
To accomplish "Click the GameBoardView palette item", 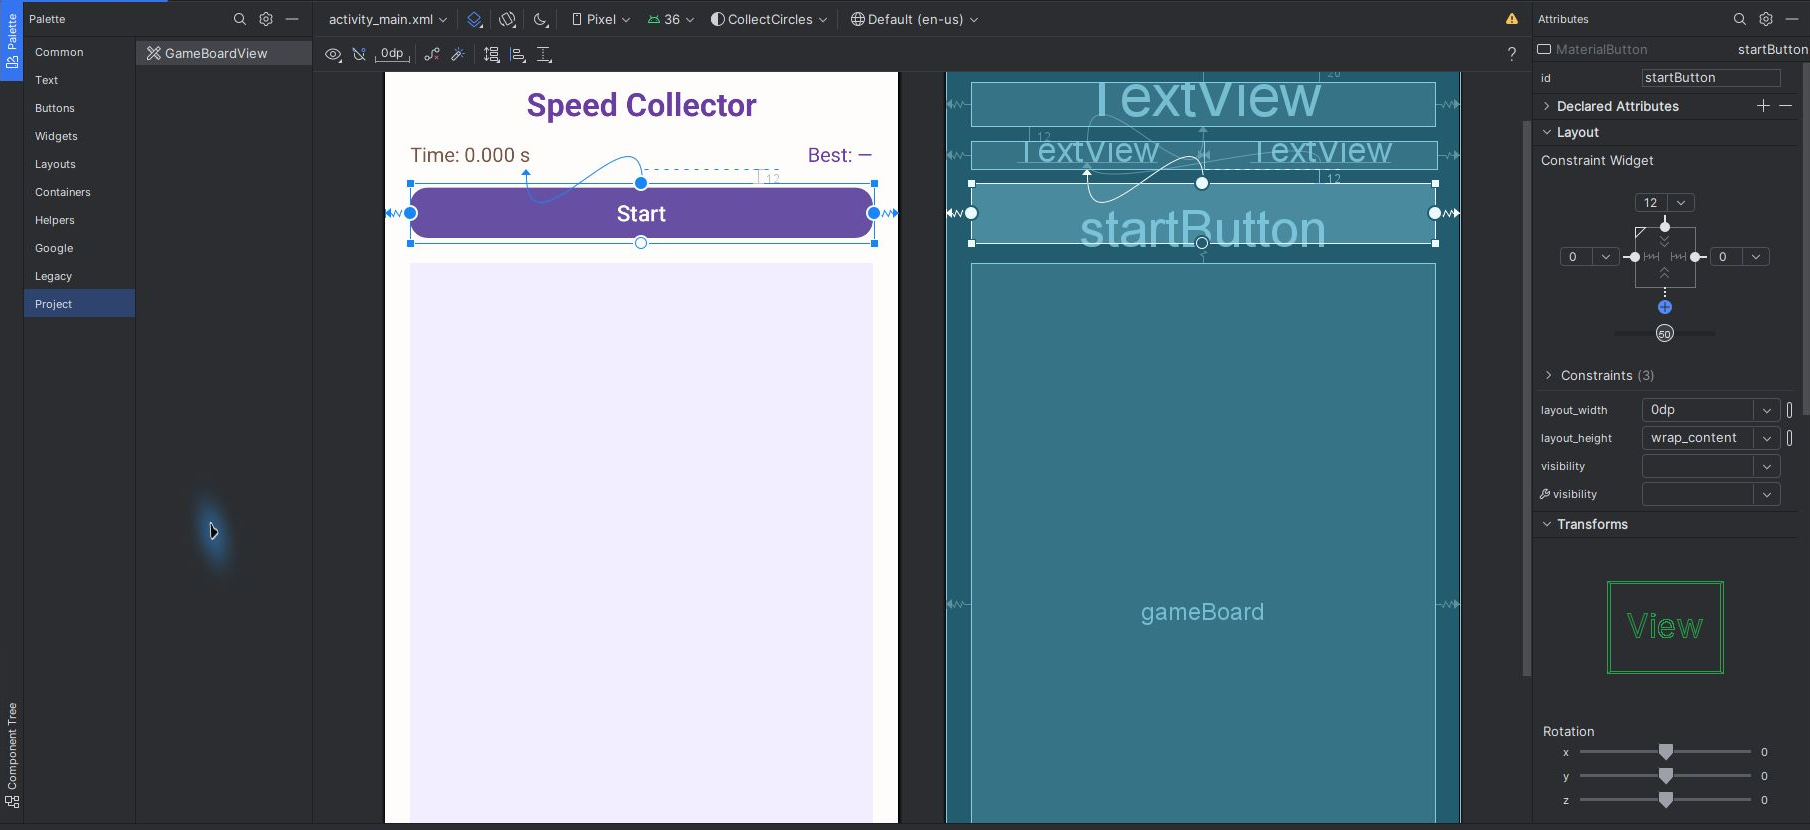I will coord(224,53).
